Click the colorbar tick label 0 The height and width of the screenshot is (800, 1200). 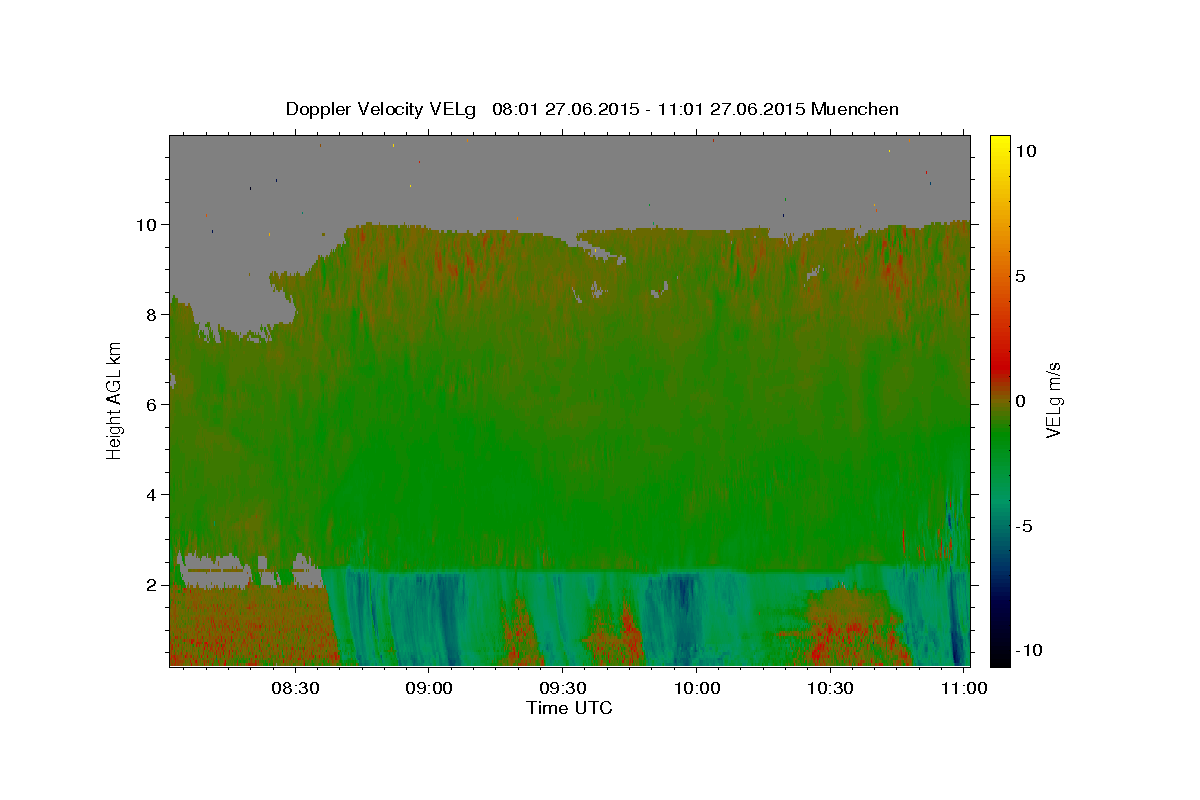(x=1021, y=401)
